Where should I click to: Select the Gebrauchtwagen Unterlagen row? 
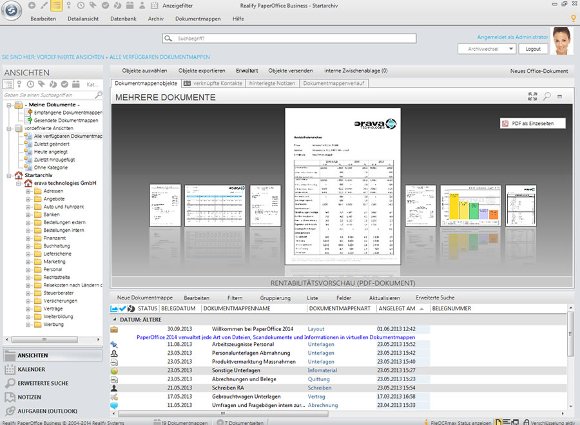[338, 397]
